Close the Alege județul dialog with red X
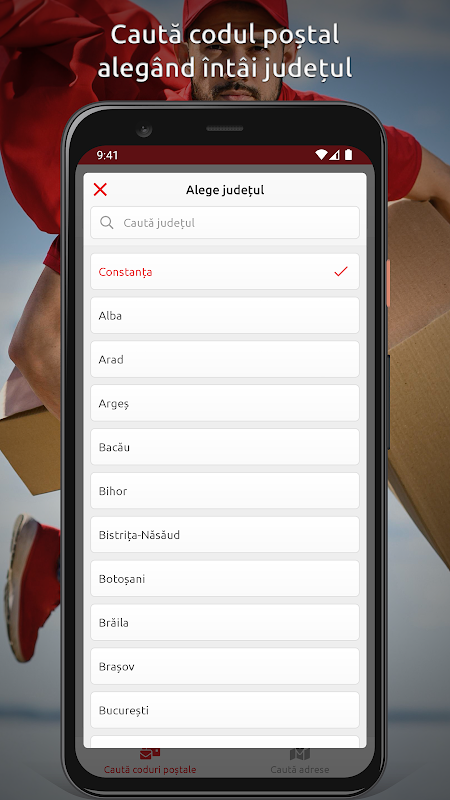This screenshot has width=450, height=800. pos(101,190)
